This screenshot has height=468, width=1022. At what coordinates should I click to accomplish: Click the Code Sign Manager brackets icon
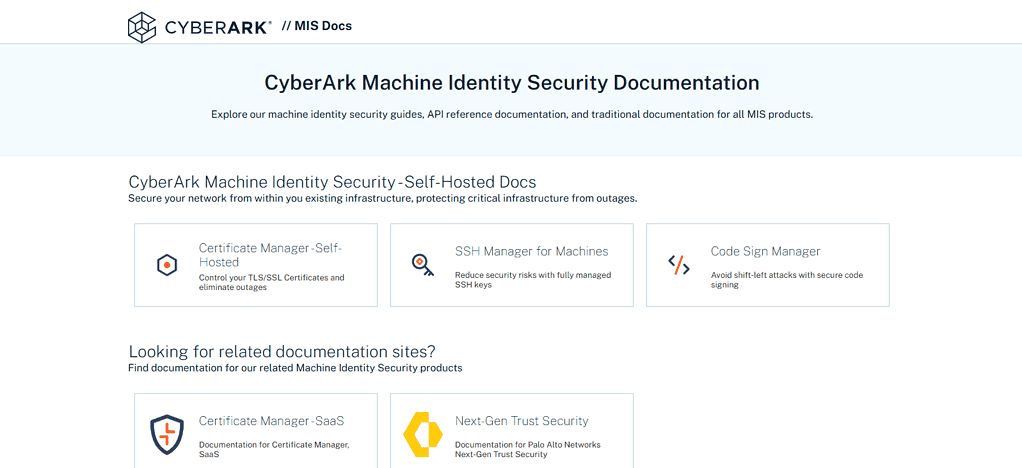[679, 265]
